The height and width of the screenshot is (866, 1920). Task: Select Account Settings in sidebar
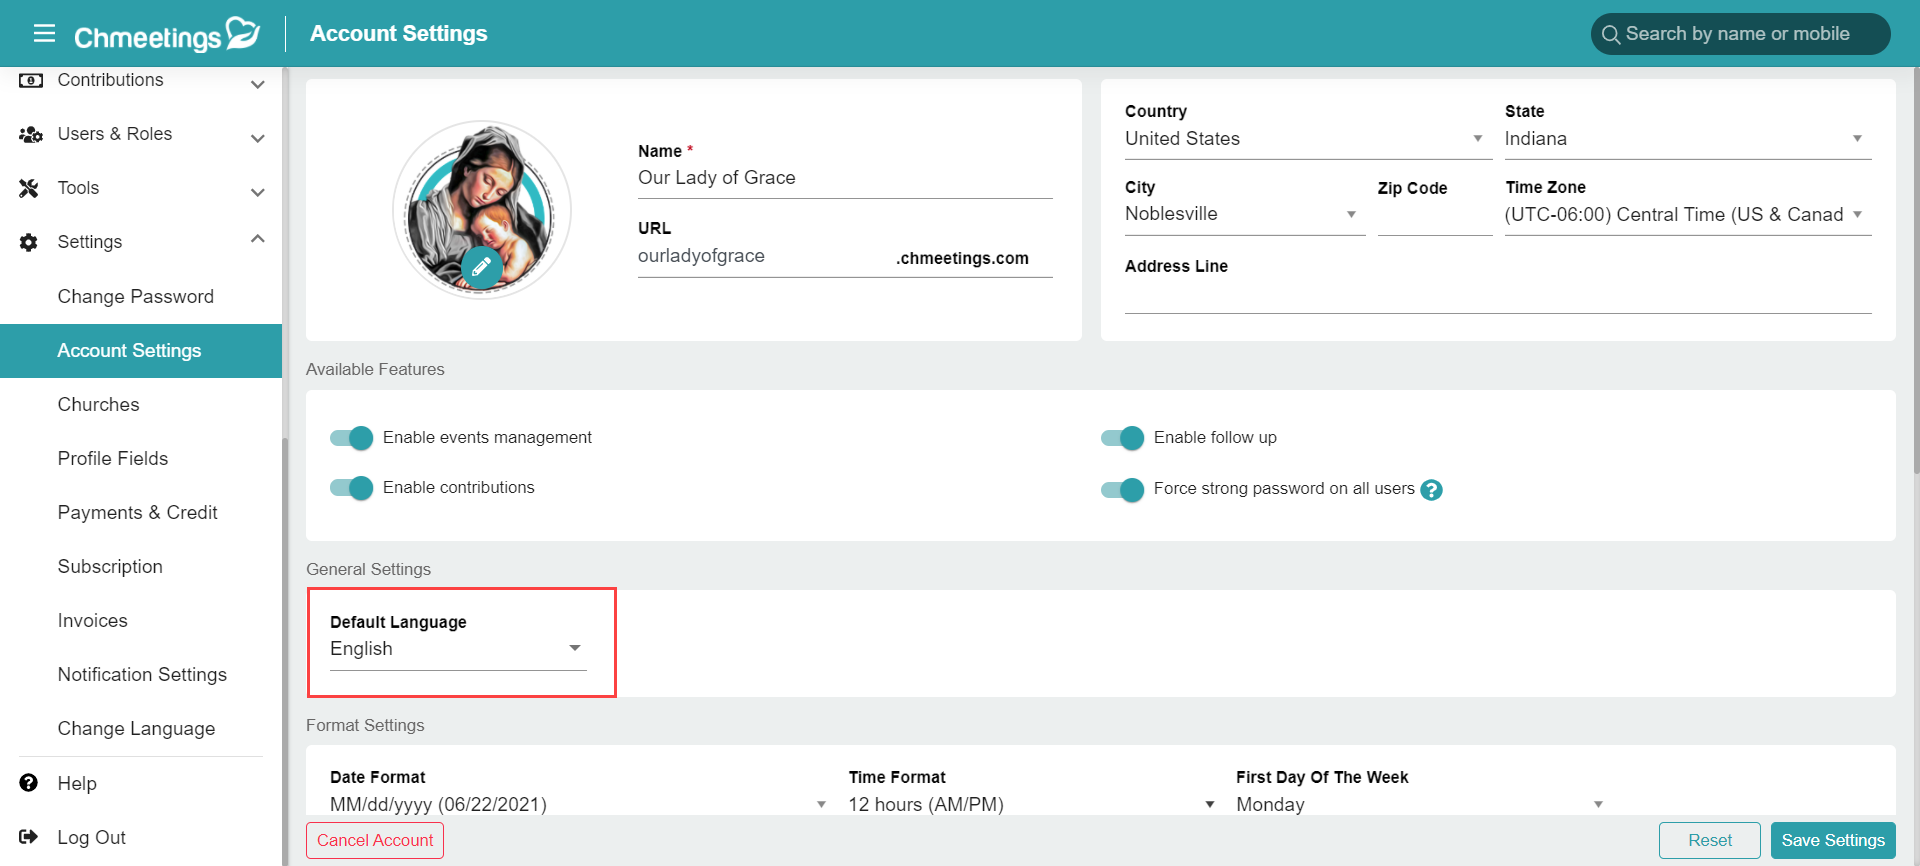click(x=140, y=351)
